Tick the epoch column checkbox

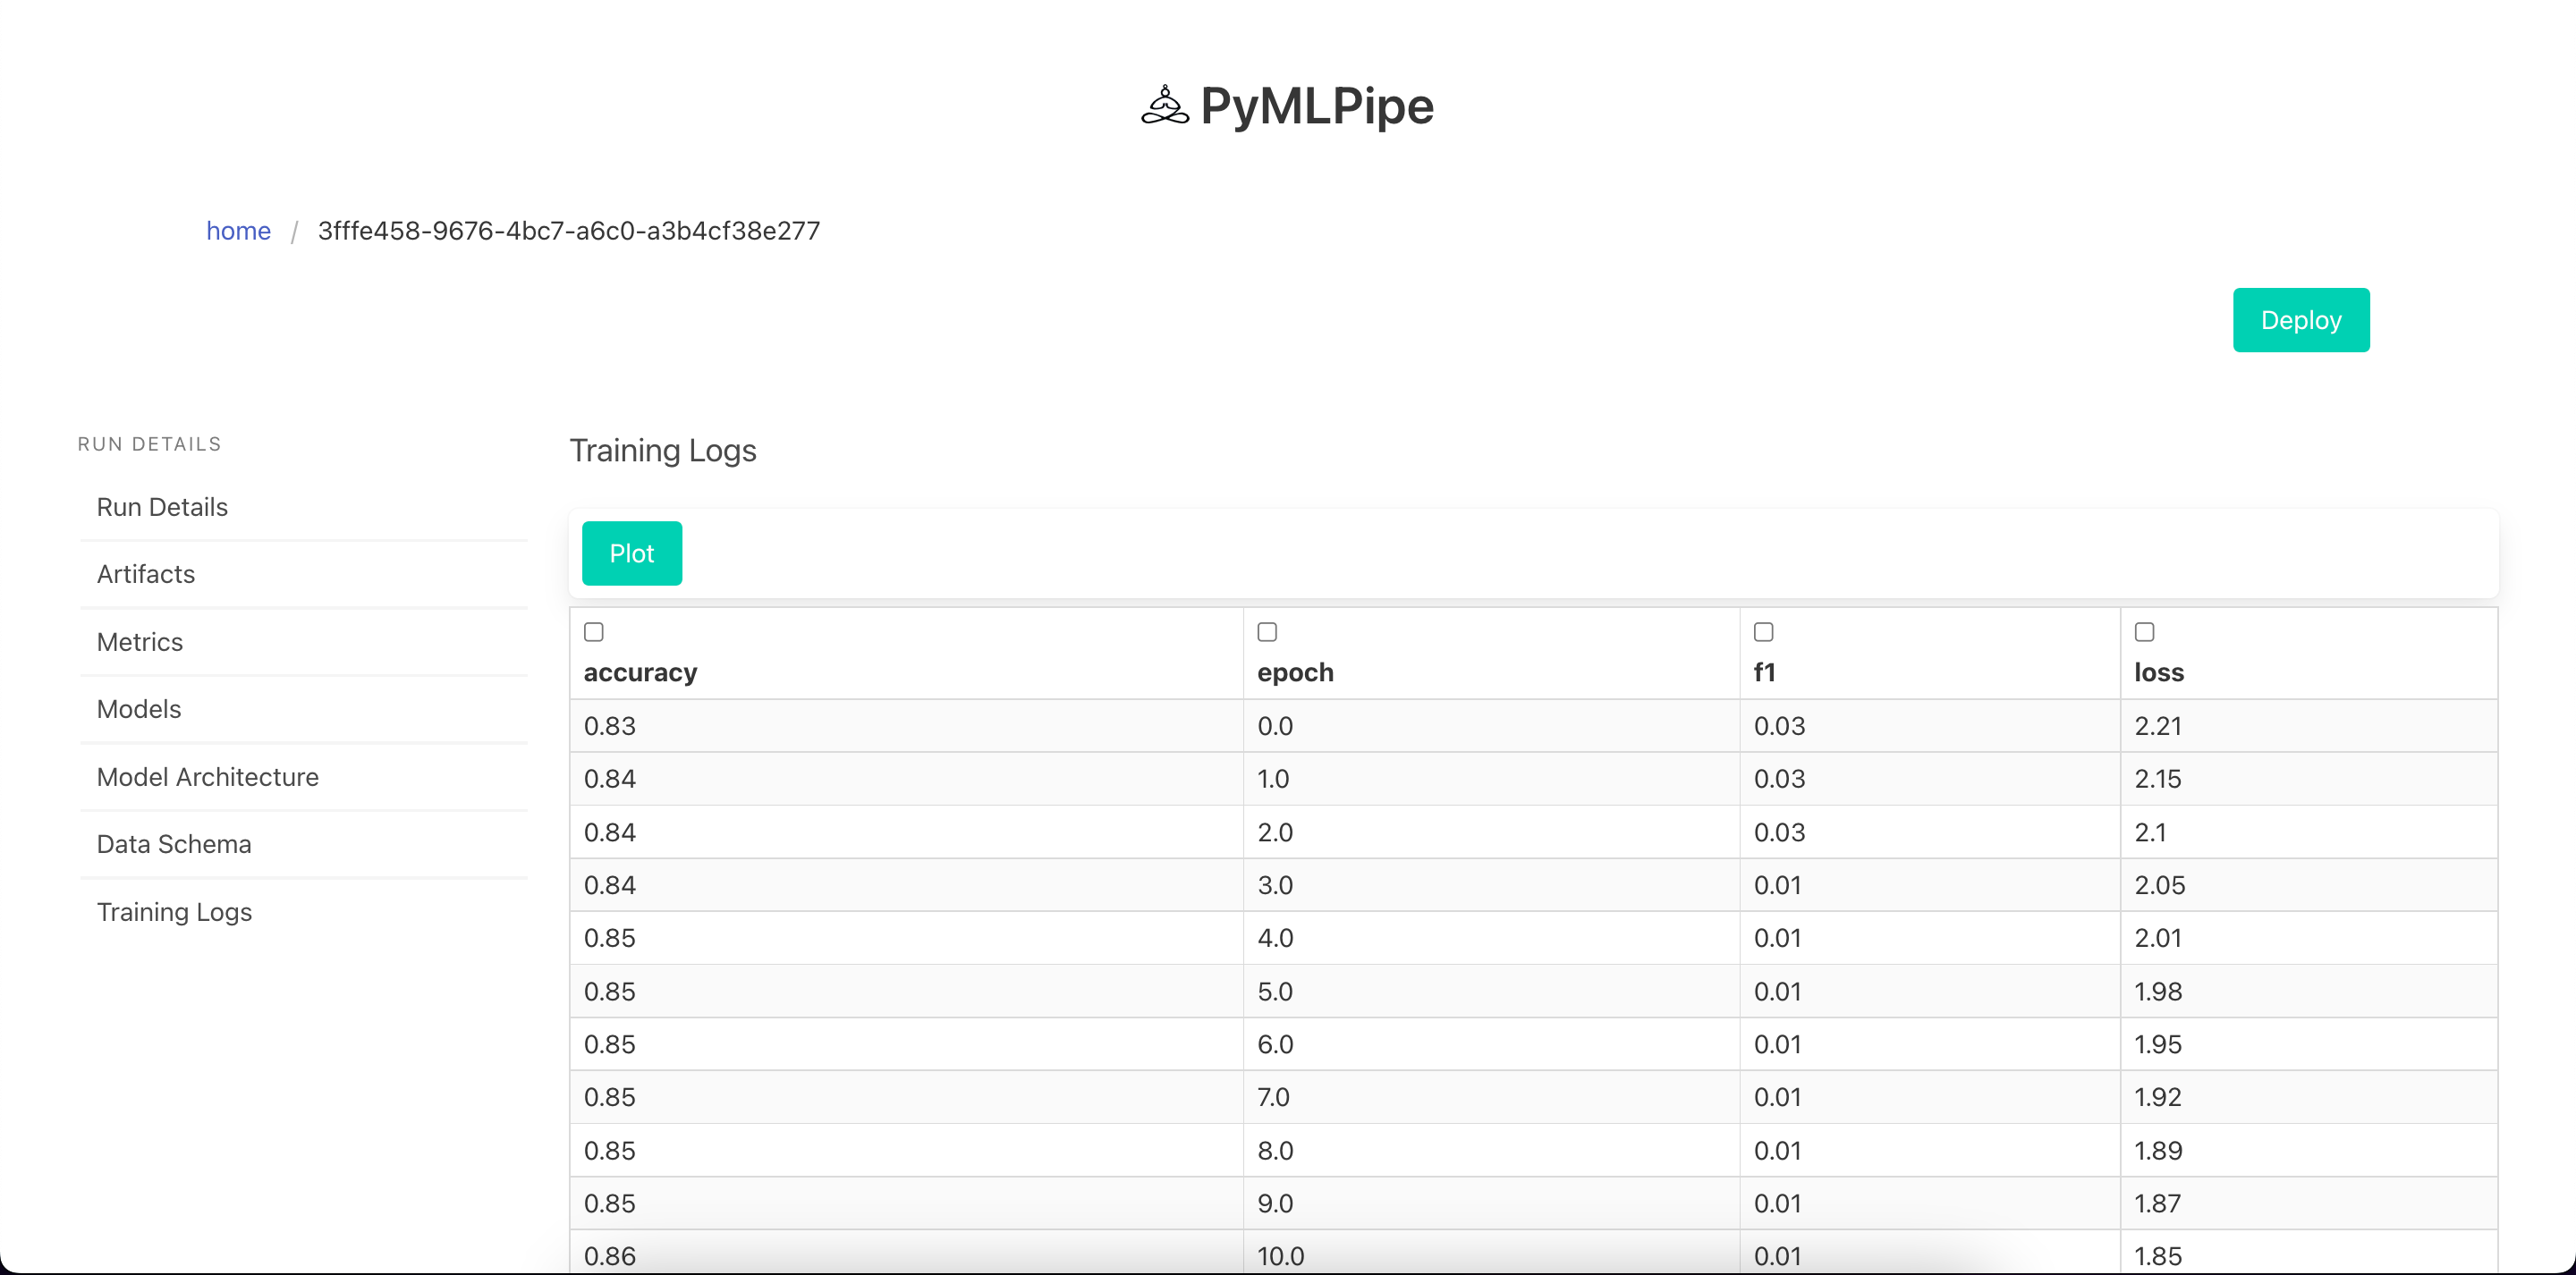click(1267, 632)
